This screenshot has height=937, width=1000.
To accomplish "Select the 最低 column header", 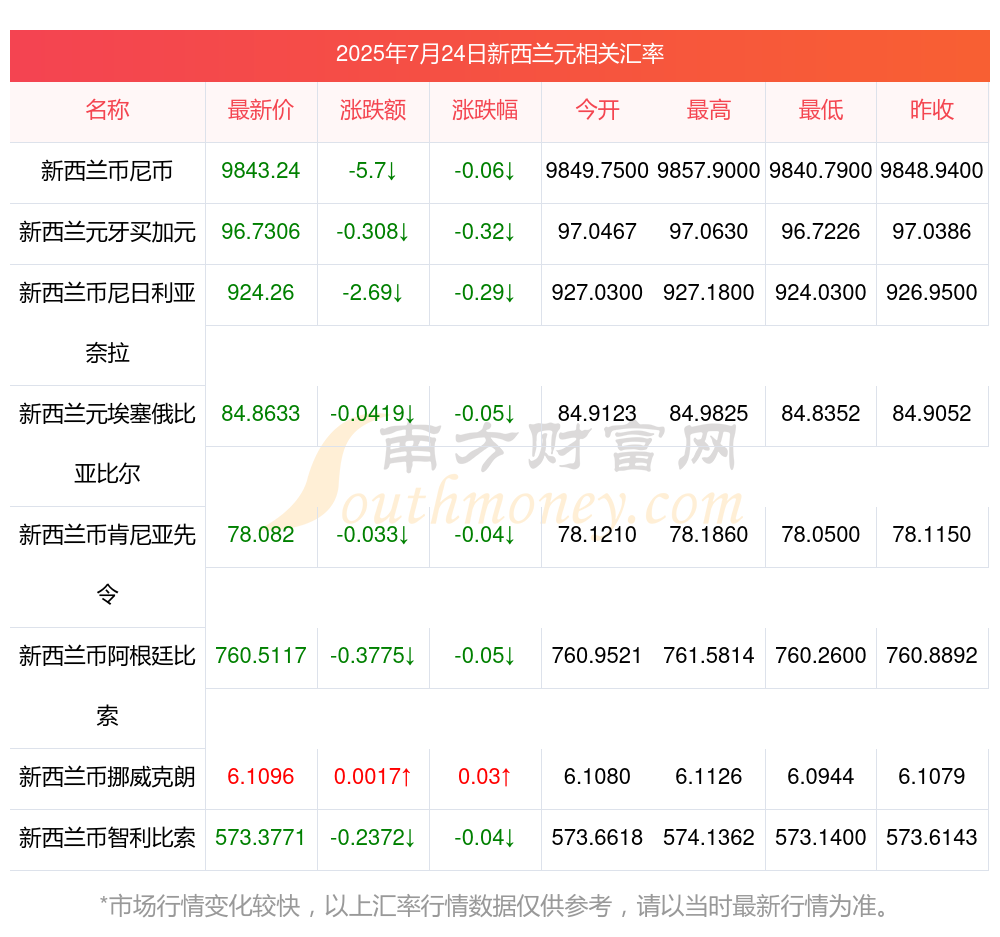I will tap(821, 110).
